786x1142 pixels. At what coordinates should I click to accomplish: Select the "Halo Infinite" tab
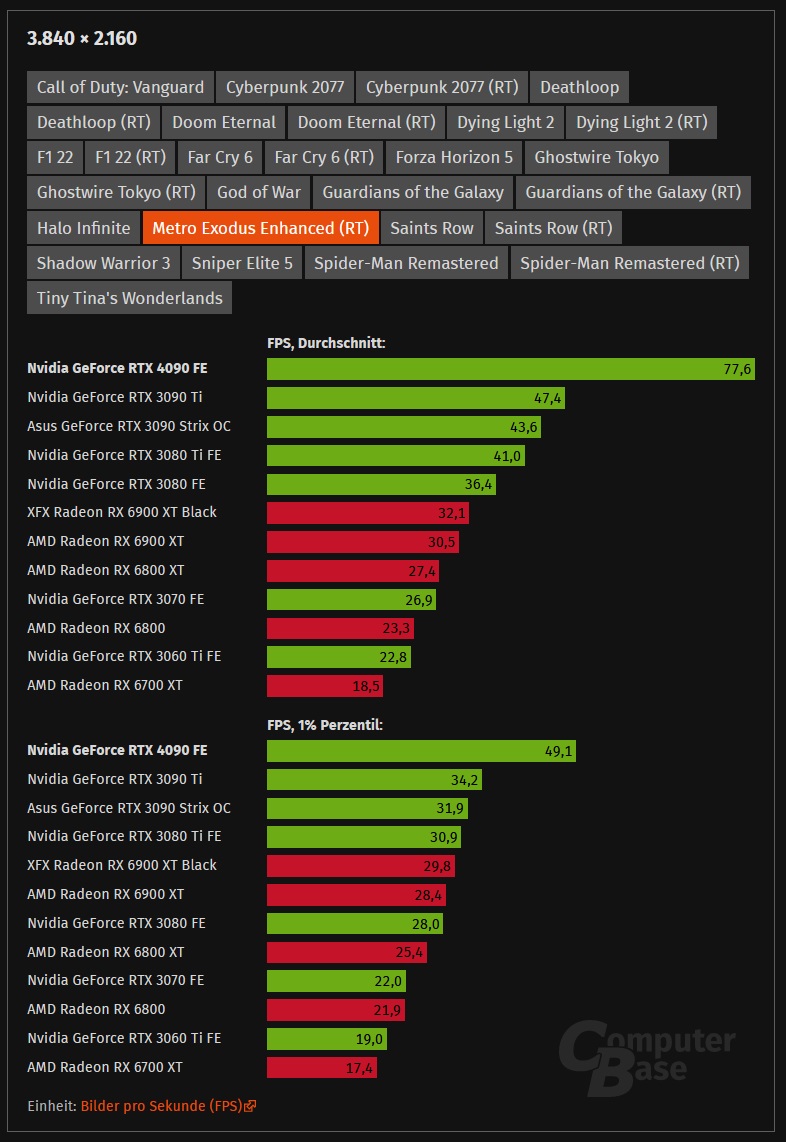[x=83, y=227]
